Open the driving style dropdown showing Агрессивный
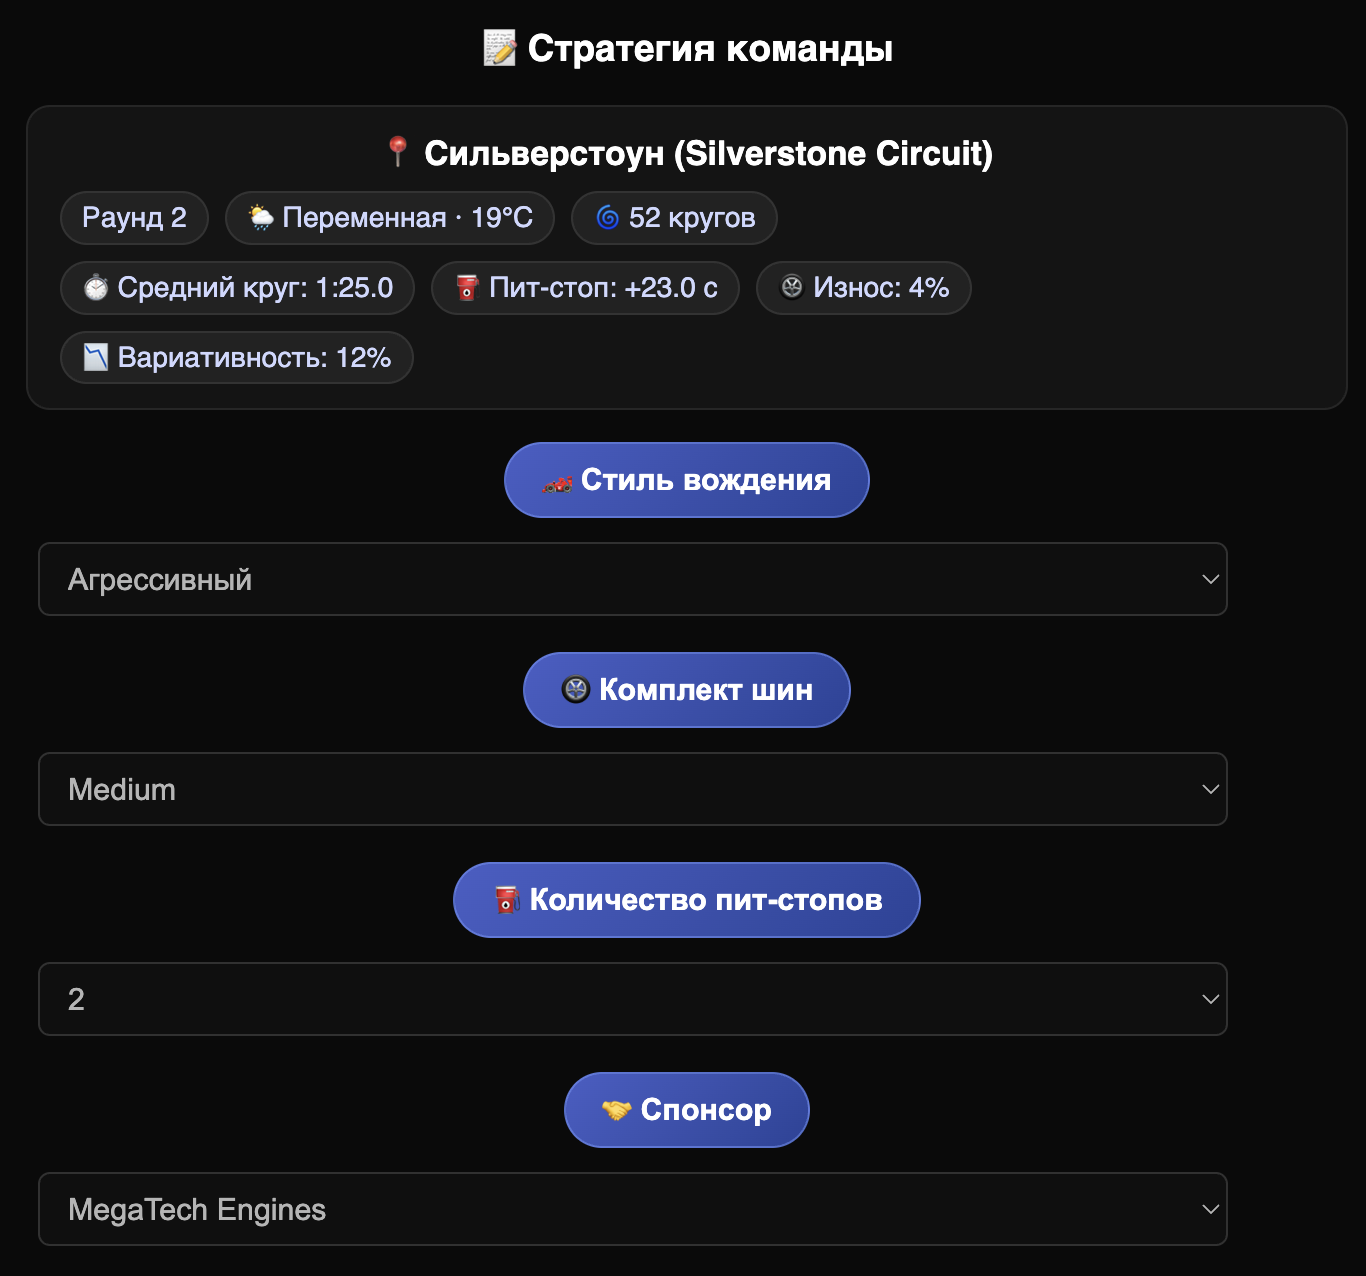Viewport: 1366px width, 1276px height. 632,579
